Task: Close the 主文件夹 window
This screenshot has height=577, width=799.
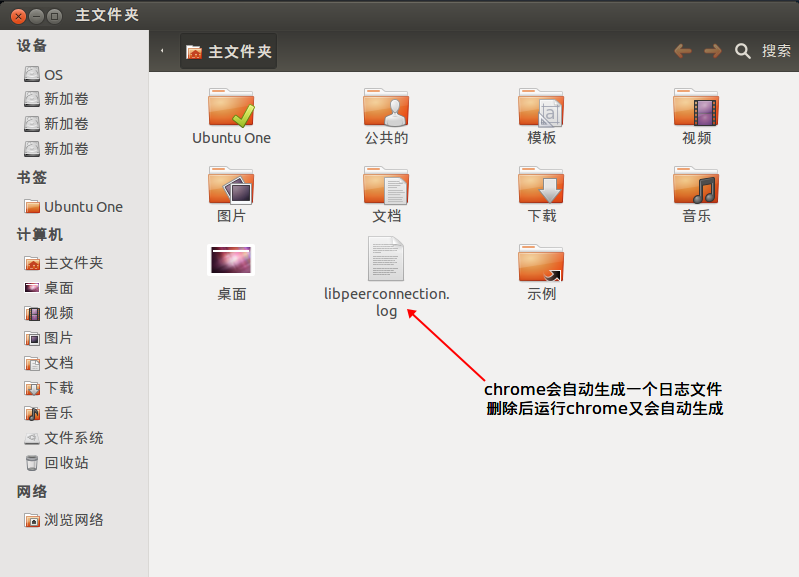Action: pos(18,16)
